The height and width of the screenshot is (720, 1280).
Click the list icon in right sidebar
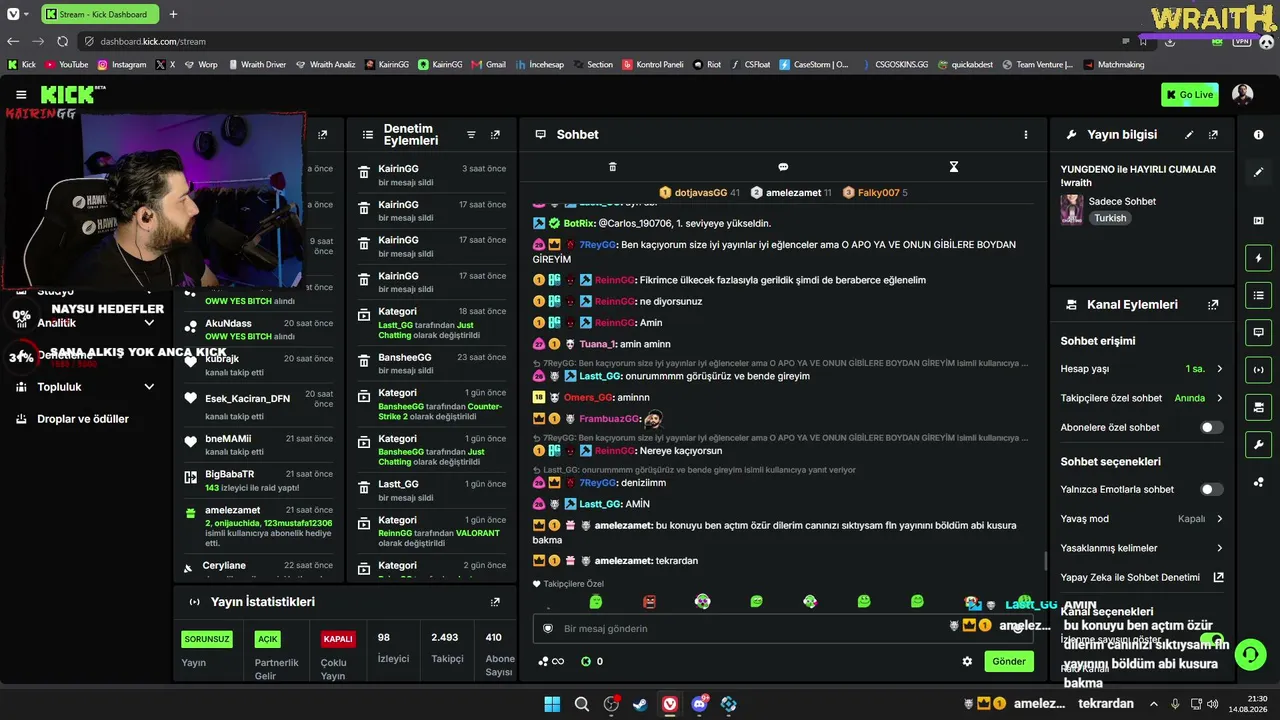click(x=1258, y=295)
